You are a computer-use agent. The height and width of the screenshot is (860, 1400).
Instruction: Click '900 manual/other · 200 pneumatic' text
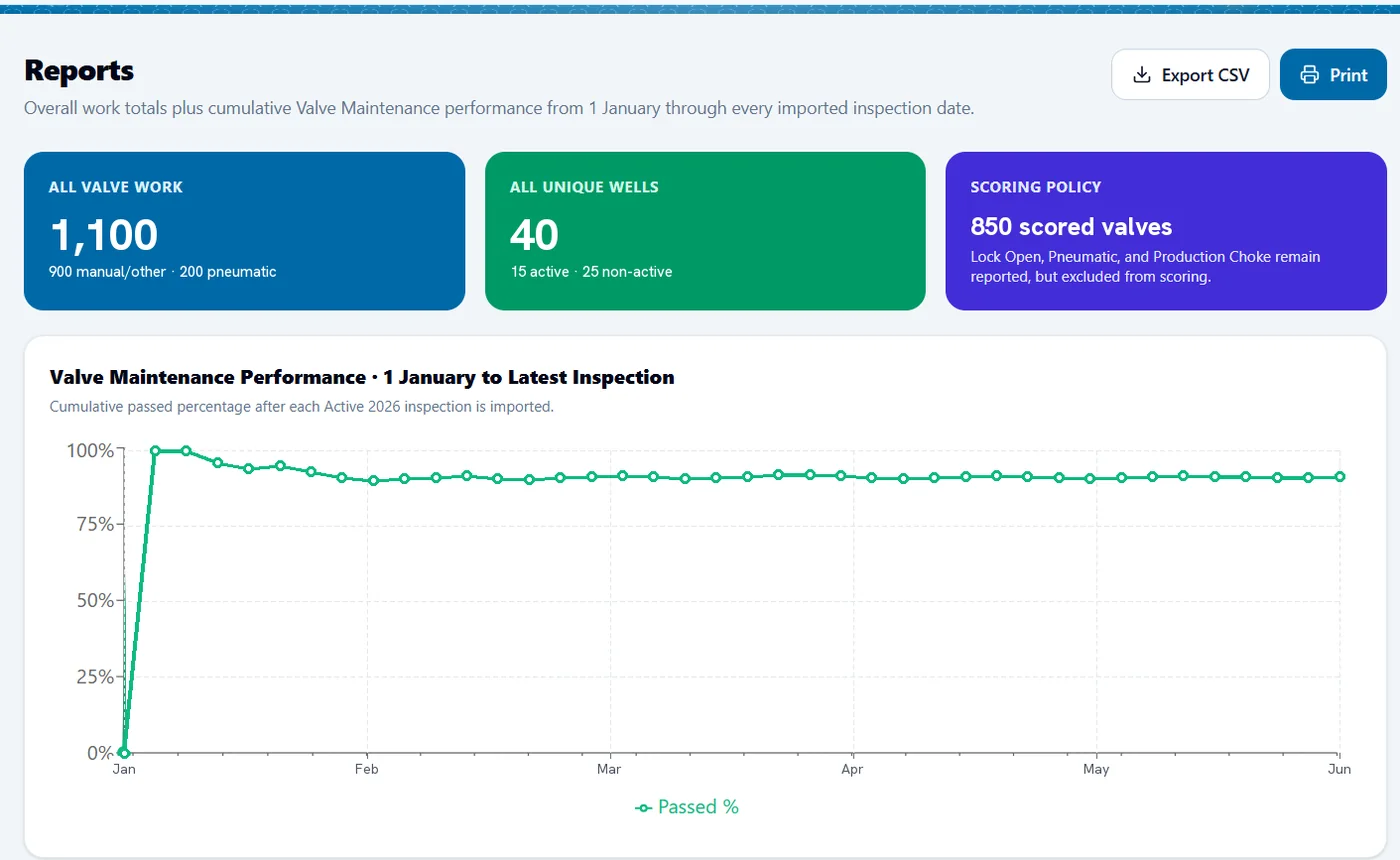tap(163, 271)
